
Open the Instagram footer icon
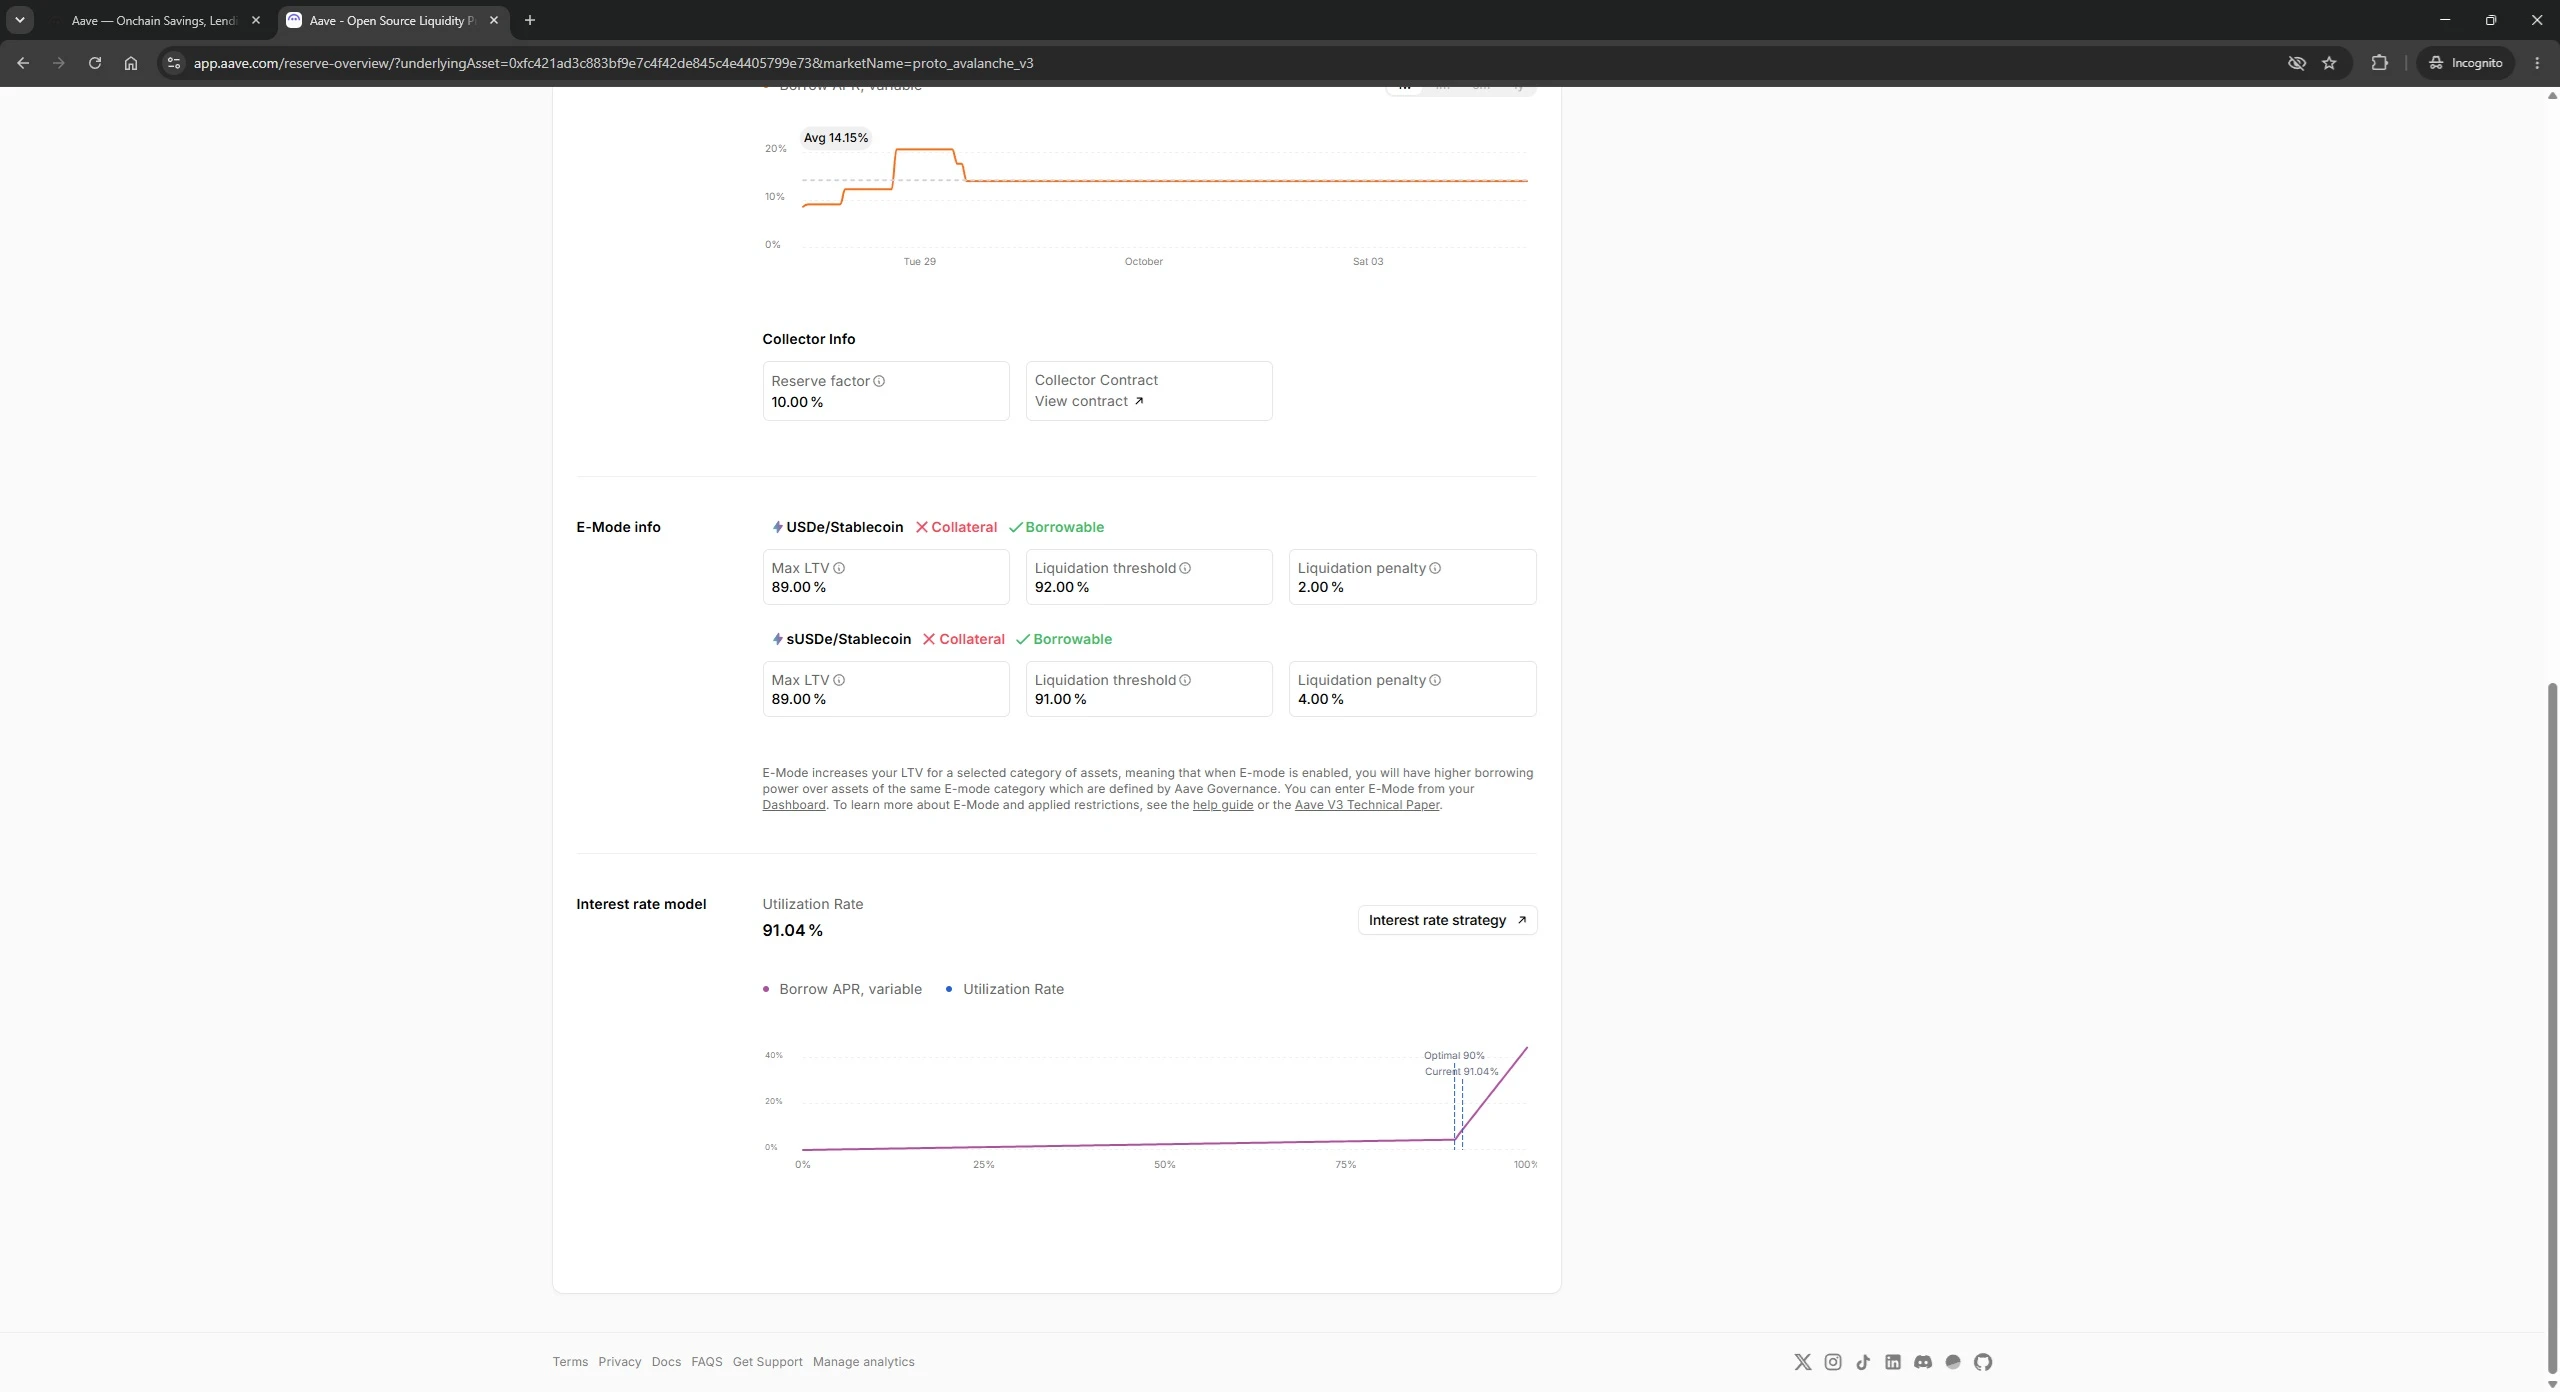1833,1362
